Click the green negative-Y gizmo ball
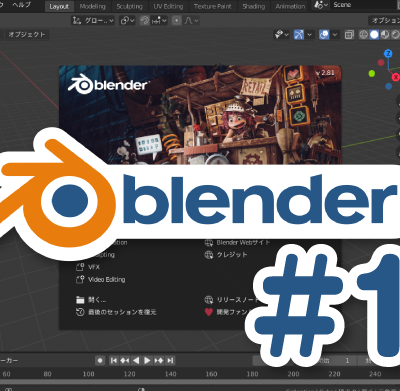Image resolution: width=400 pixels, height=391 pixels. click(372, 73)
